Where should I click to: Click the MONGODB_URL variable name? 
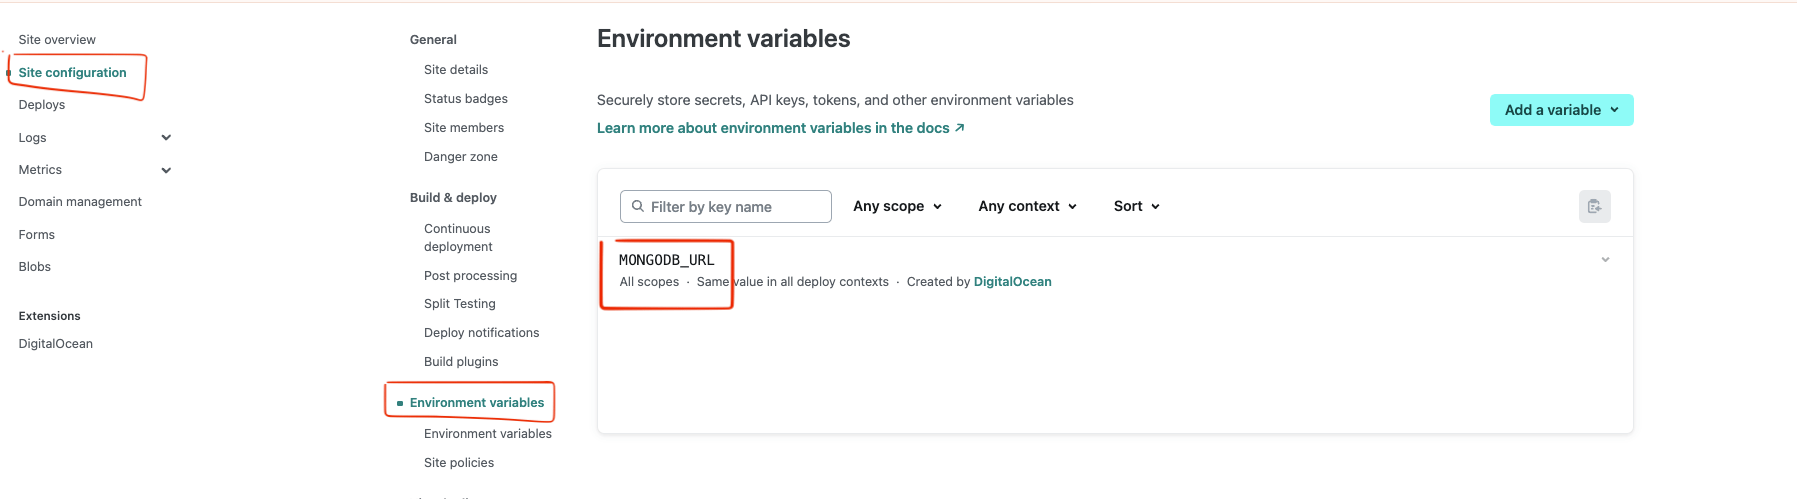[x=667, y=260]
